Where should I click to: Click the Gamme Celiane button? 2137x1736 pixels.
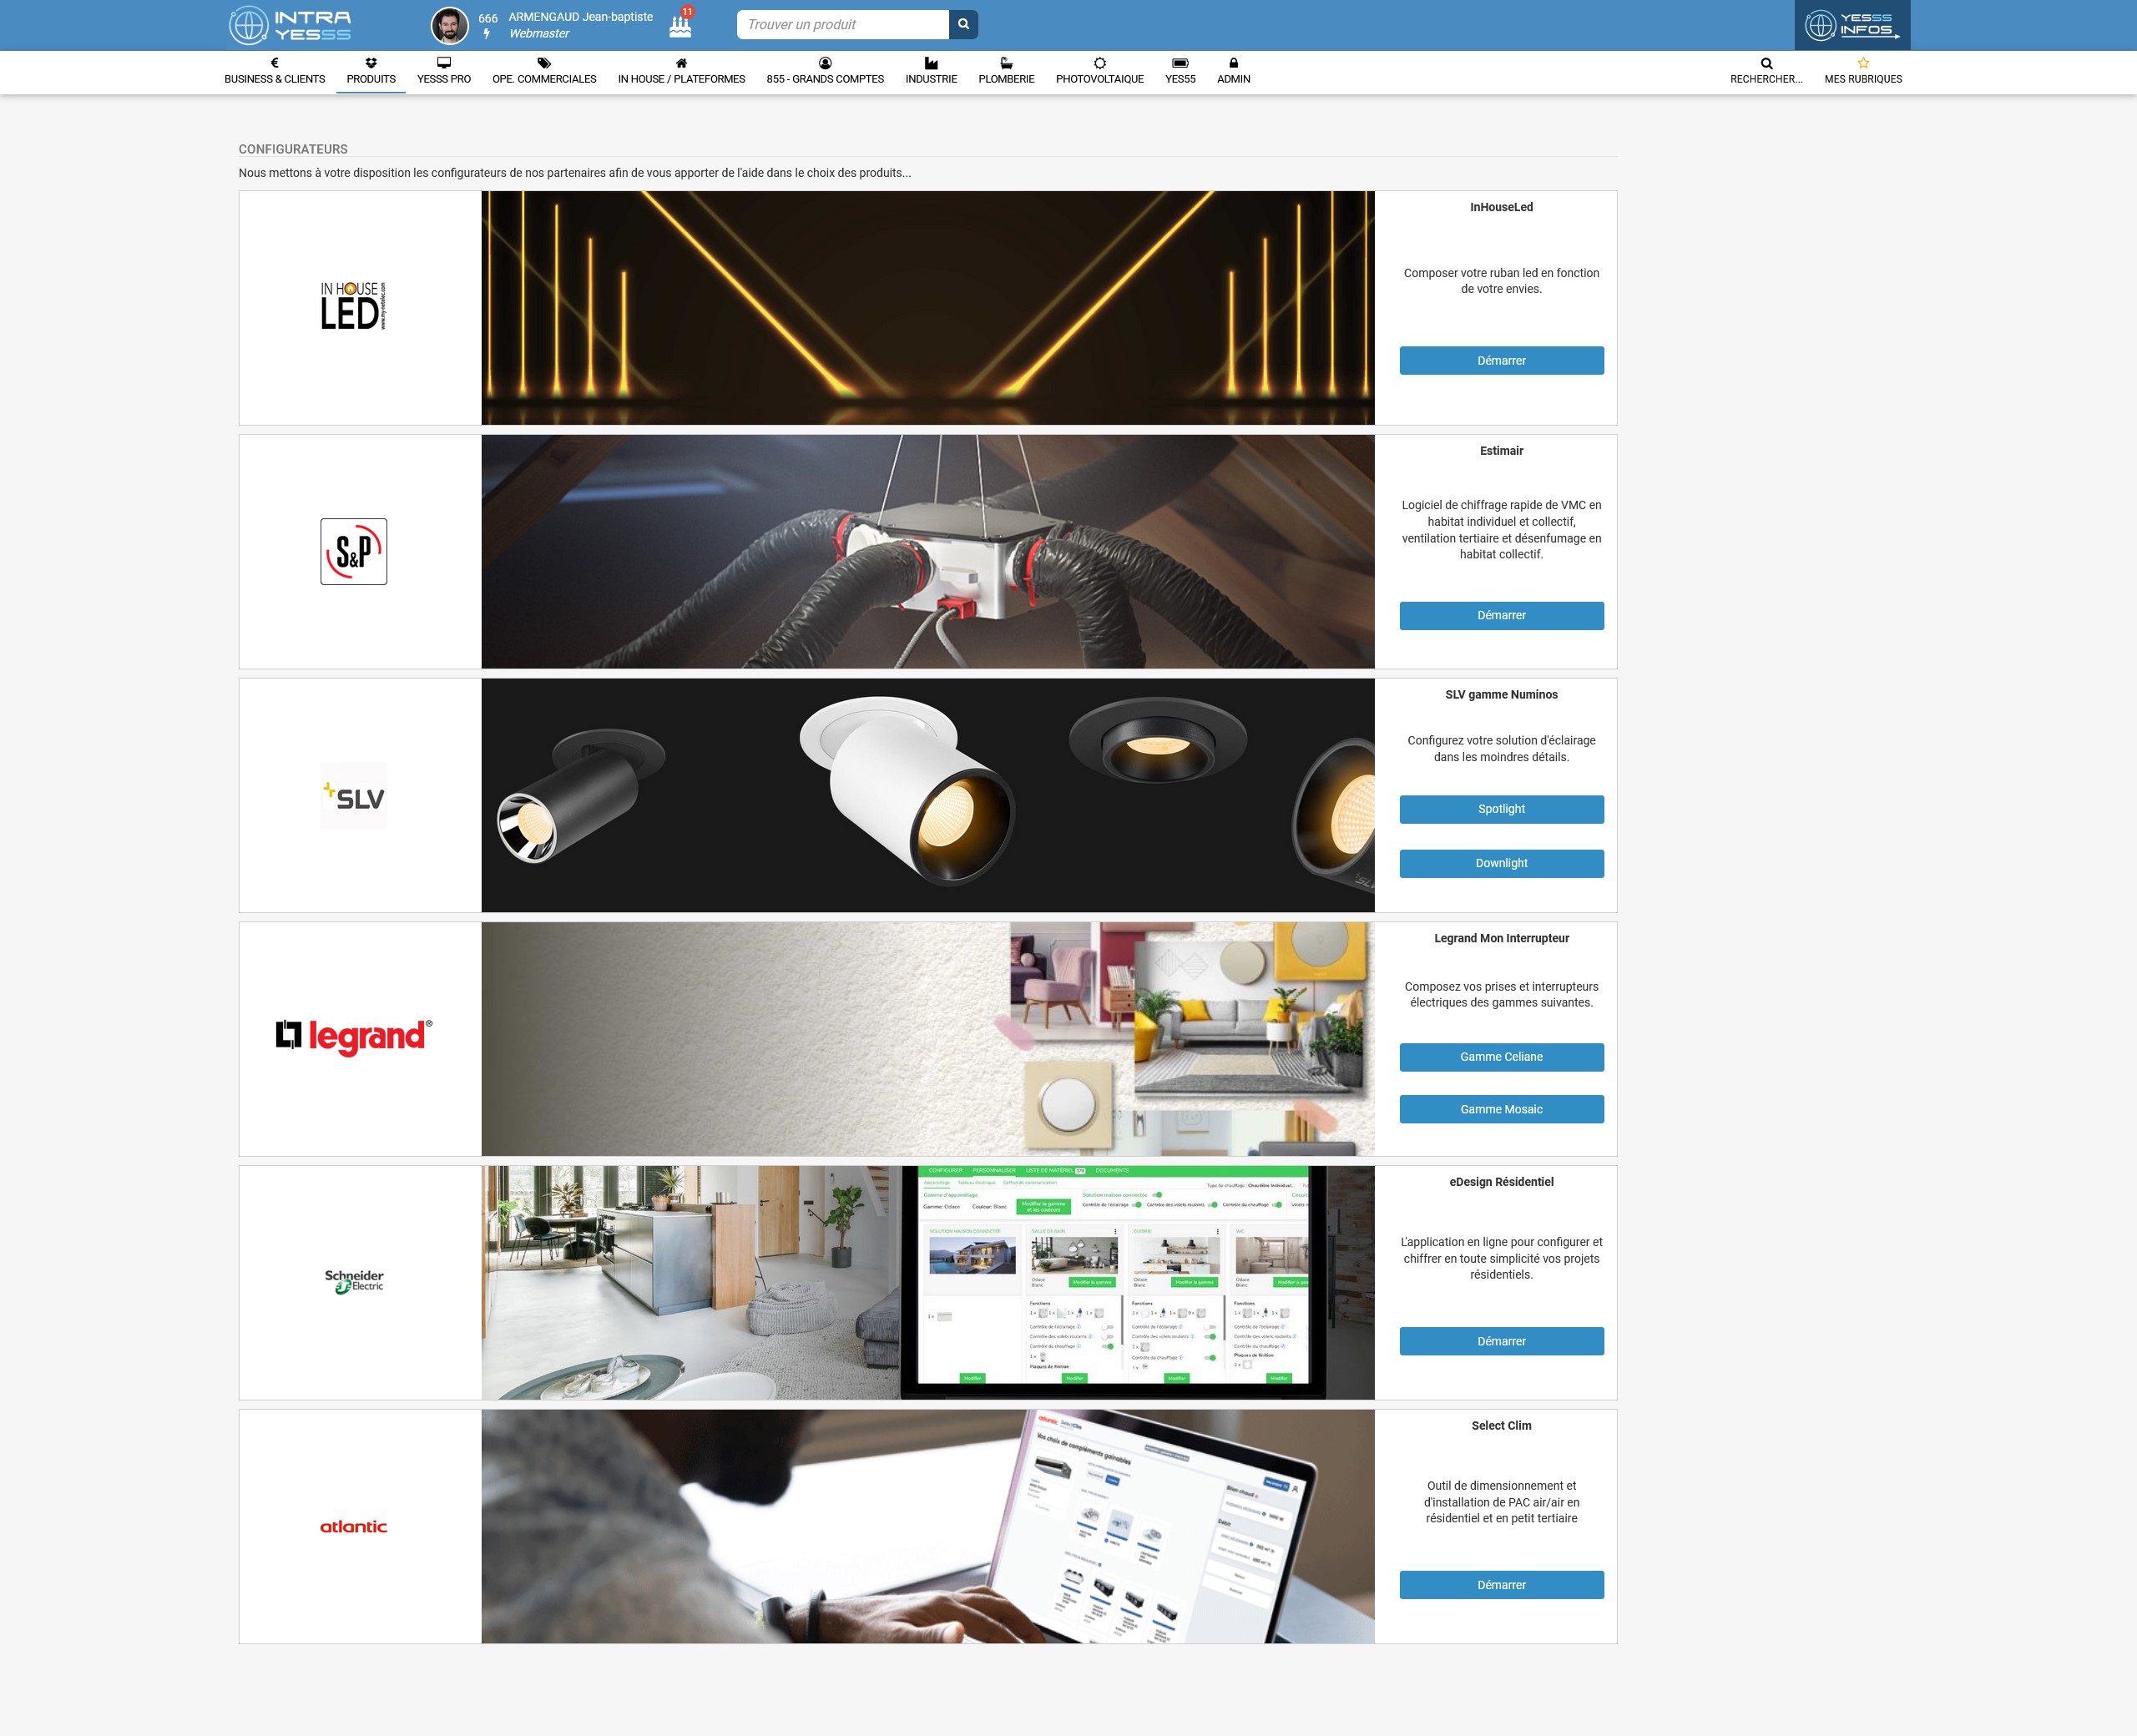click(1500, 1057)
